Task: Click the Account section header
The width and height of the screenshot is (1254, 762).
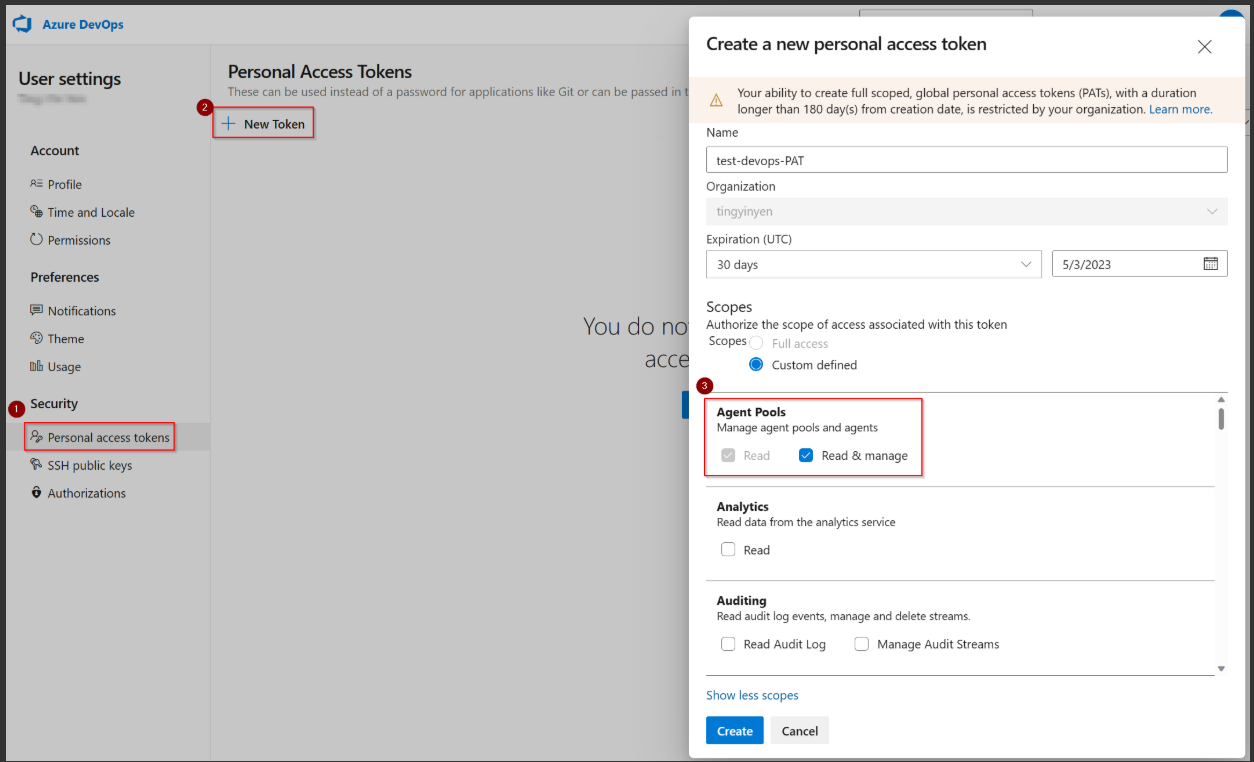Action: 55,151
